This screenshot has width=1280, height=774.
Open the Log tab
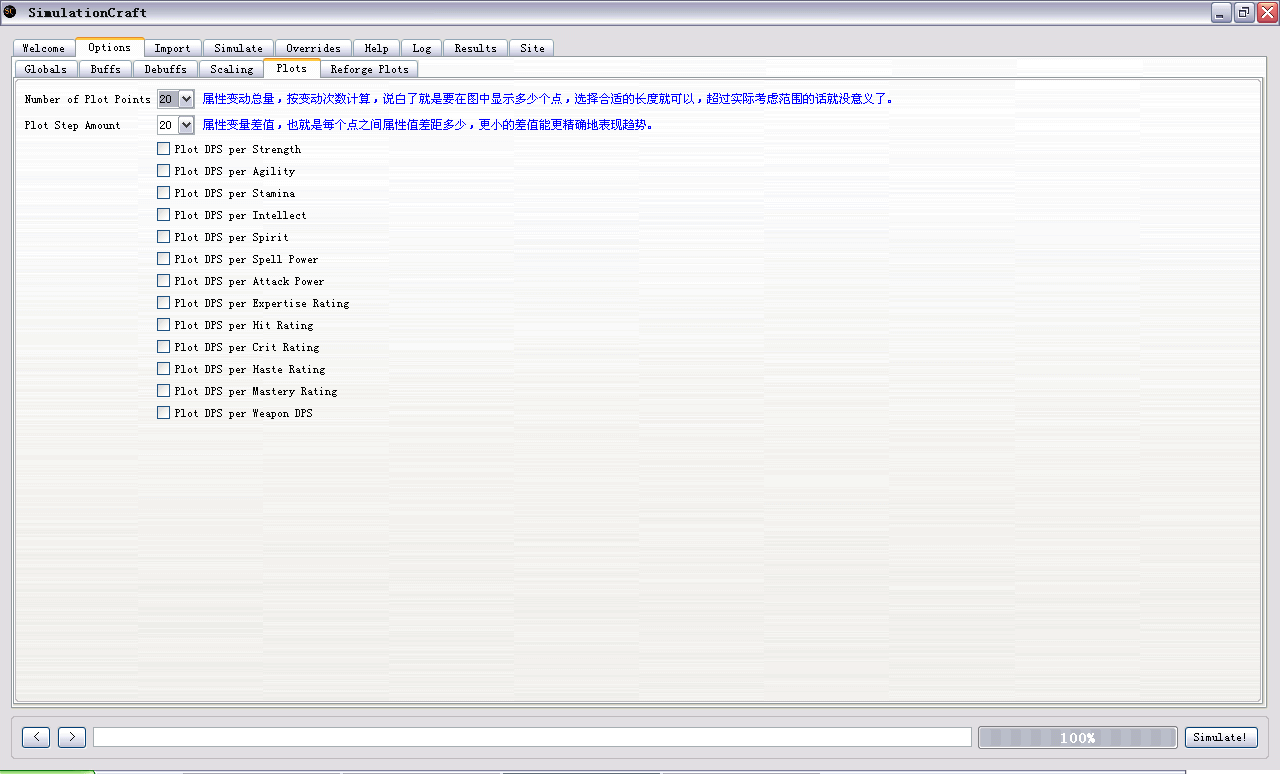point(422,48)
